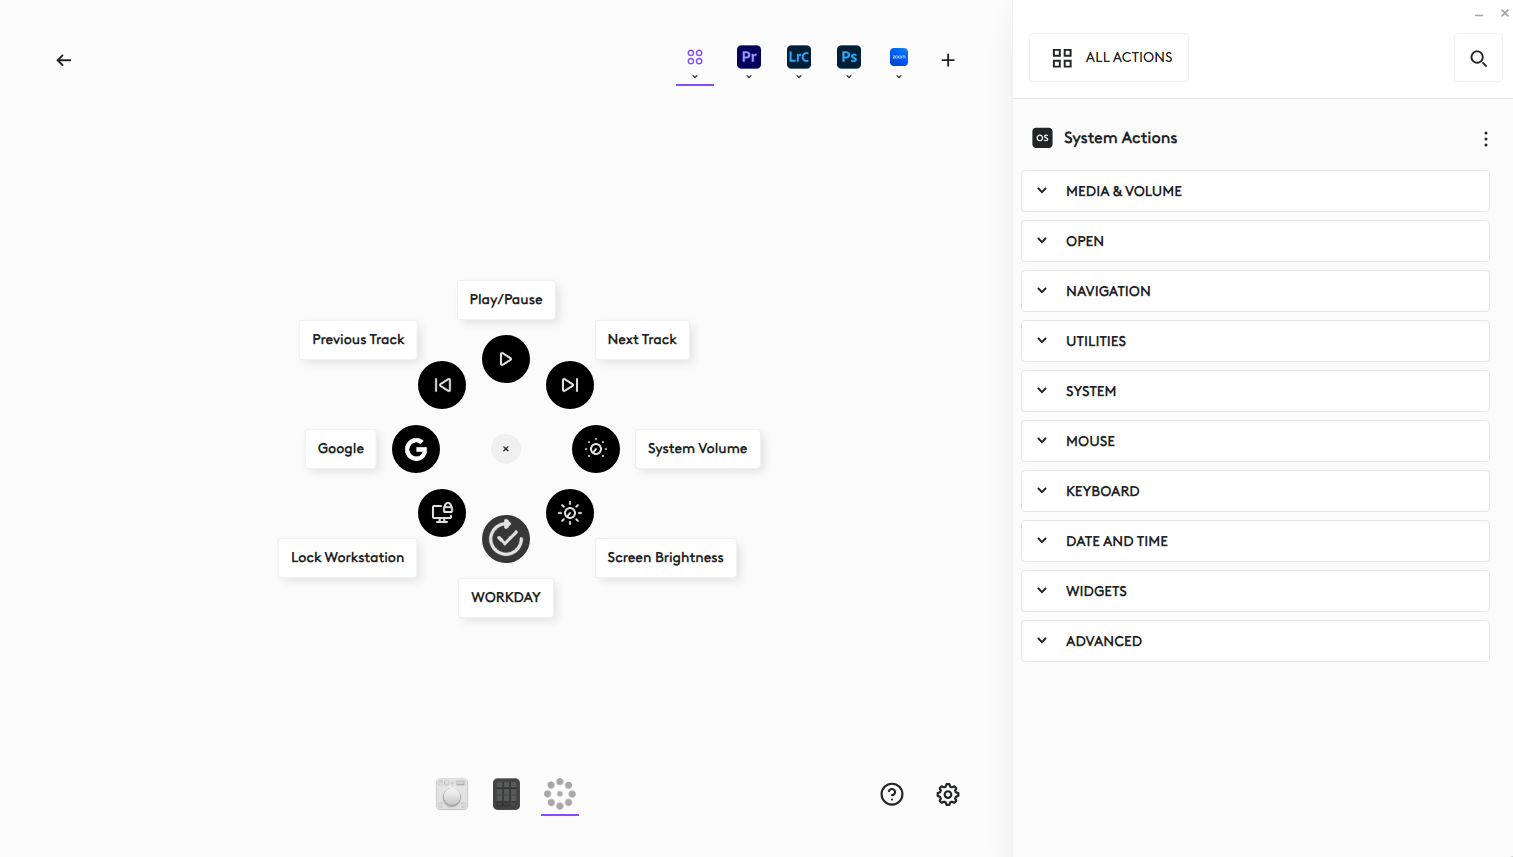Screen dimensions: 1513x857
Task: Click the ALL ACTIONS button
Action: (1109, 58)
